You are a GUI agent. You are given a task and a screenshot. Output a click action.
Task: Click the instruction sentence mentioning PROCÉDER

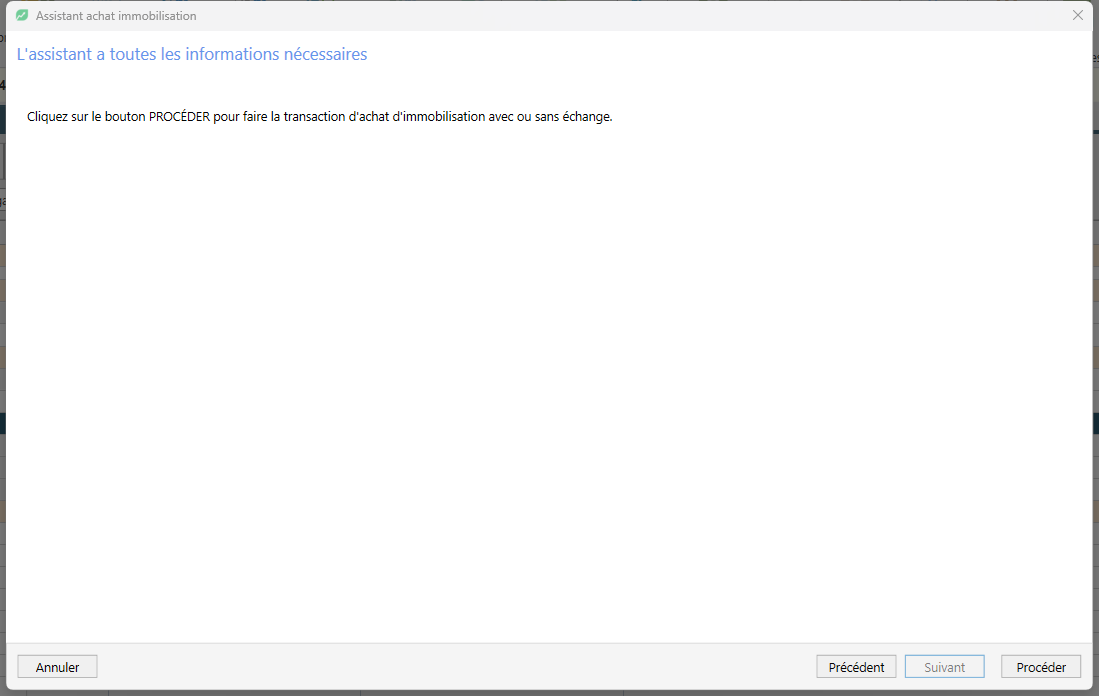pyautogui.click(x=320, y=116)
